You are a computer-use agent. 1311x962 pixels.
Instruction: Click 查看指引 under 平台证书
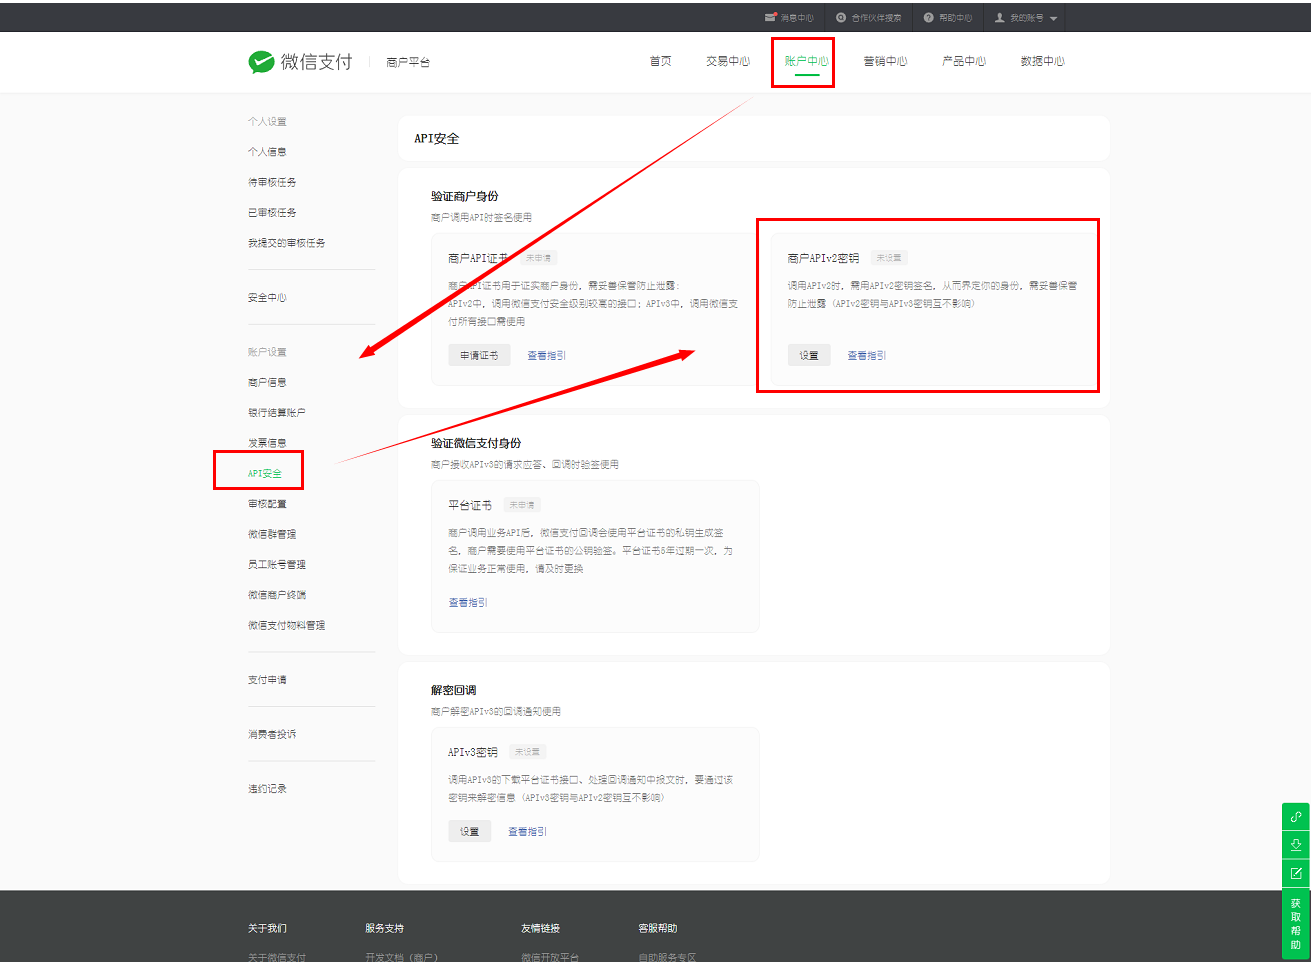coord(467,602)
